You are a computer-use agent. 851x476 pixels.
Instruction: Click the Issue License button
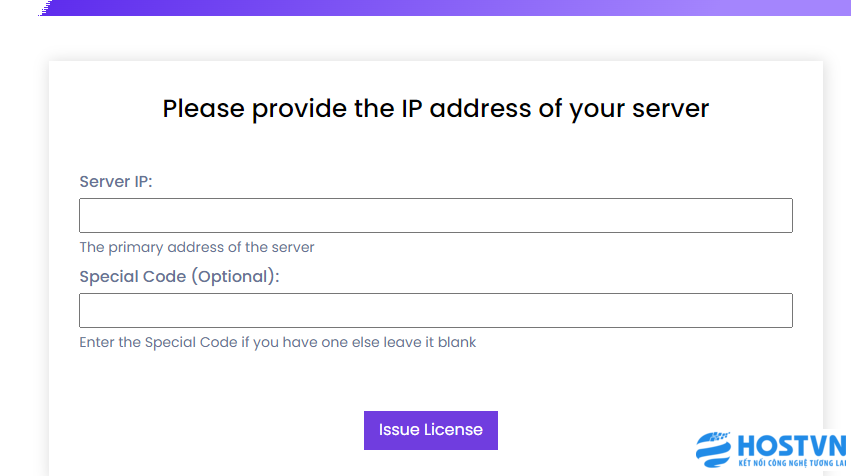430,430
